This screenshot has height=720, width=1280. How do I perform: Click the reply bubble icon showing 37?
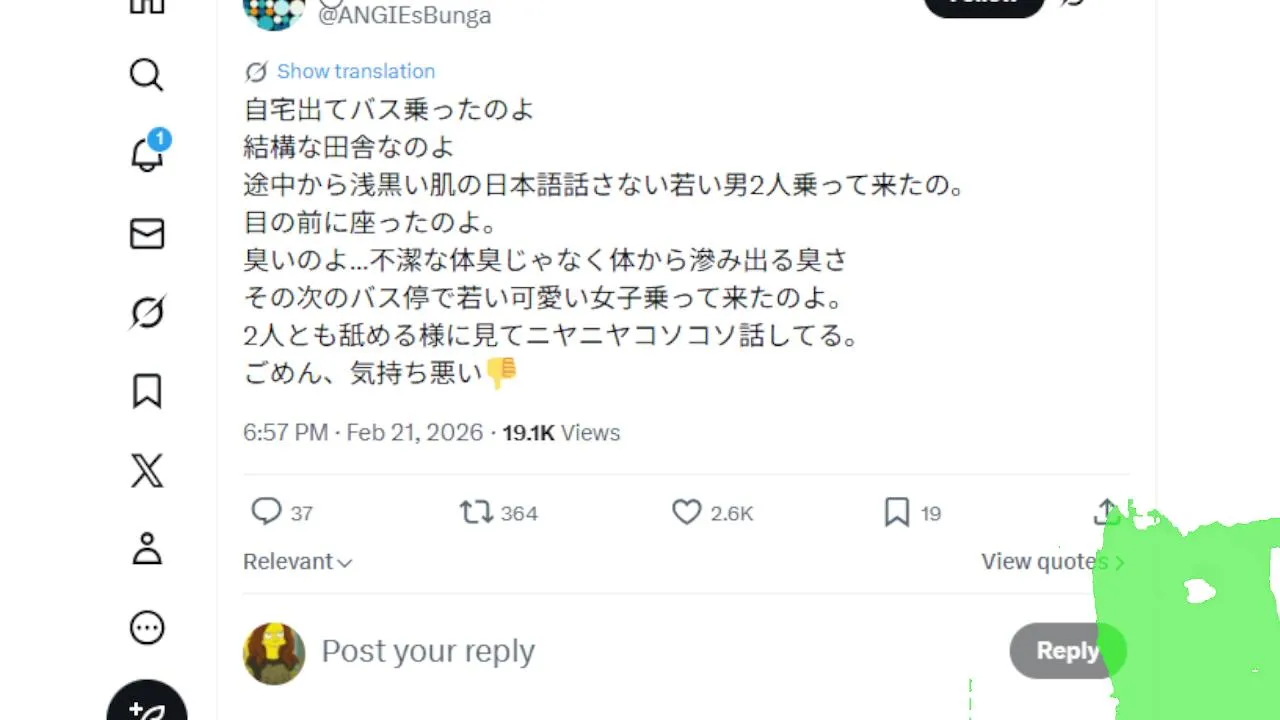tap(266, 512)
